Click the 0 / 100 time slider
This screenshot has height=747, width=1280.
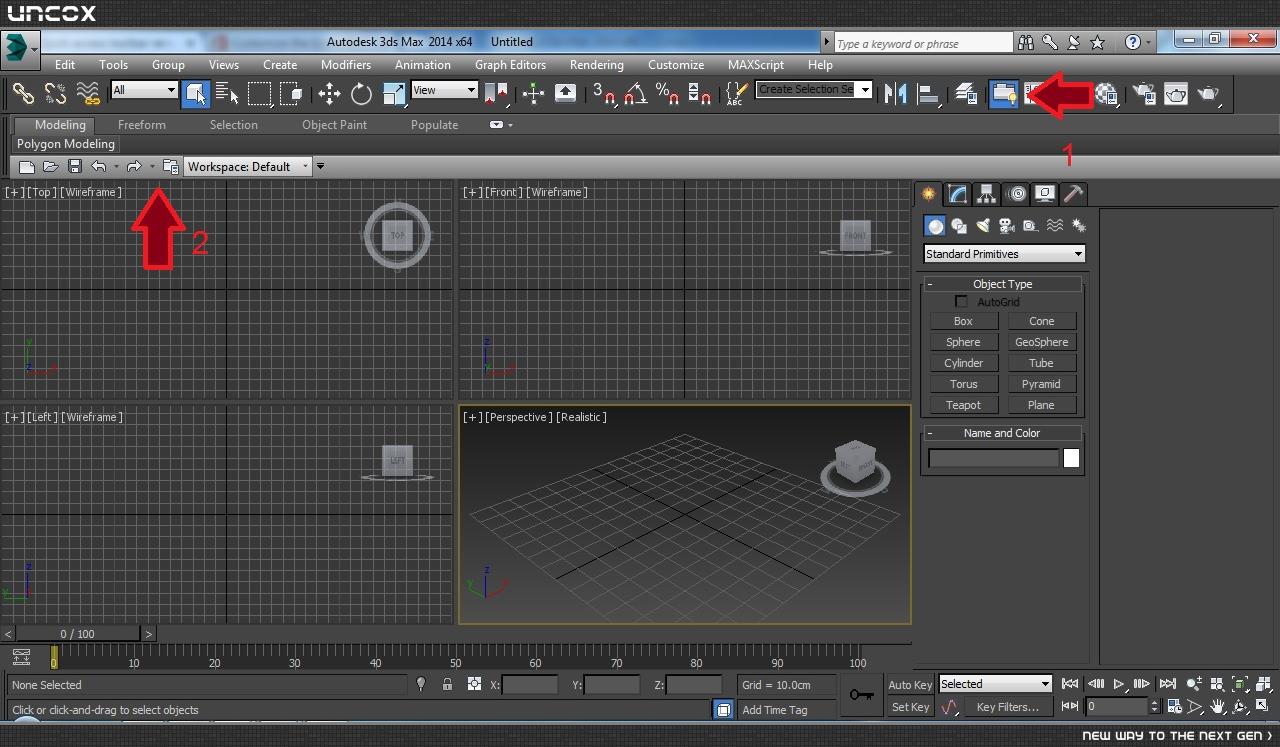click(78, 634)
